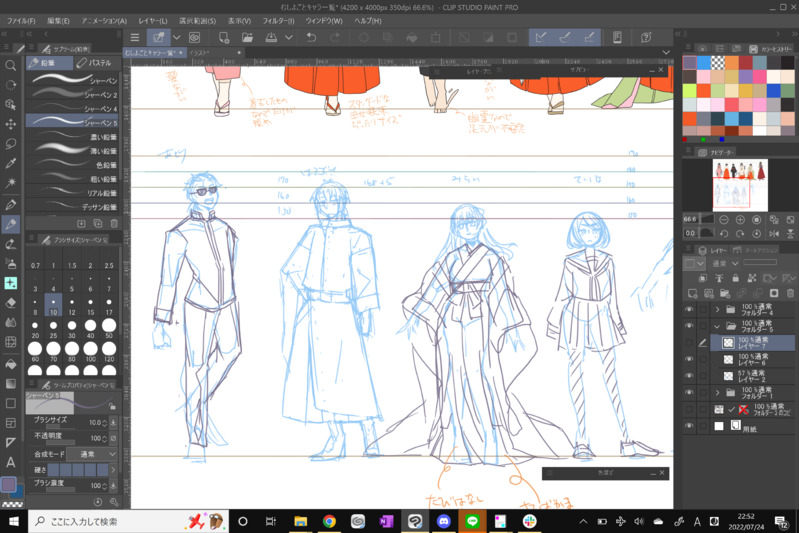
Task: Create new raster layer icon in Layer panel
Action: (x=692, y=293)
